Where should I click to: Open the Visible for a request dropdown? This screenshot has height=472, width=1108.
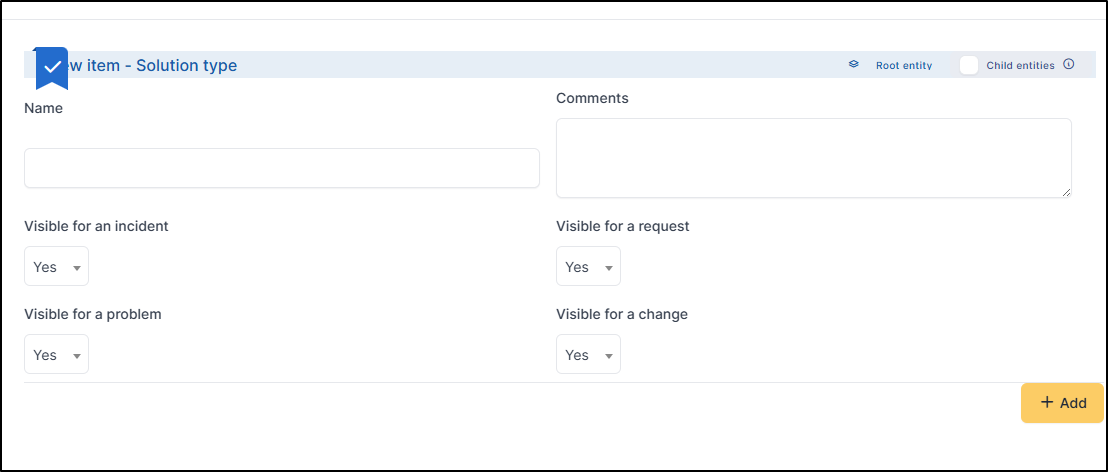tap(588, 267)
